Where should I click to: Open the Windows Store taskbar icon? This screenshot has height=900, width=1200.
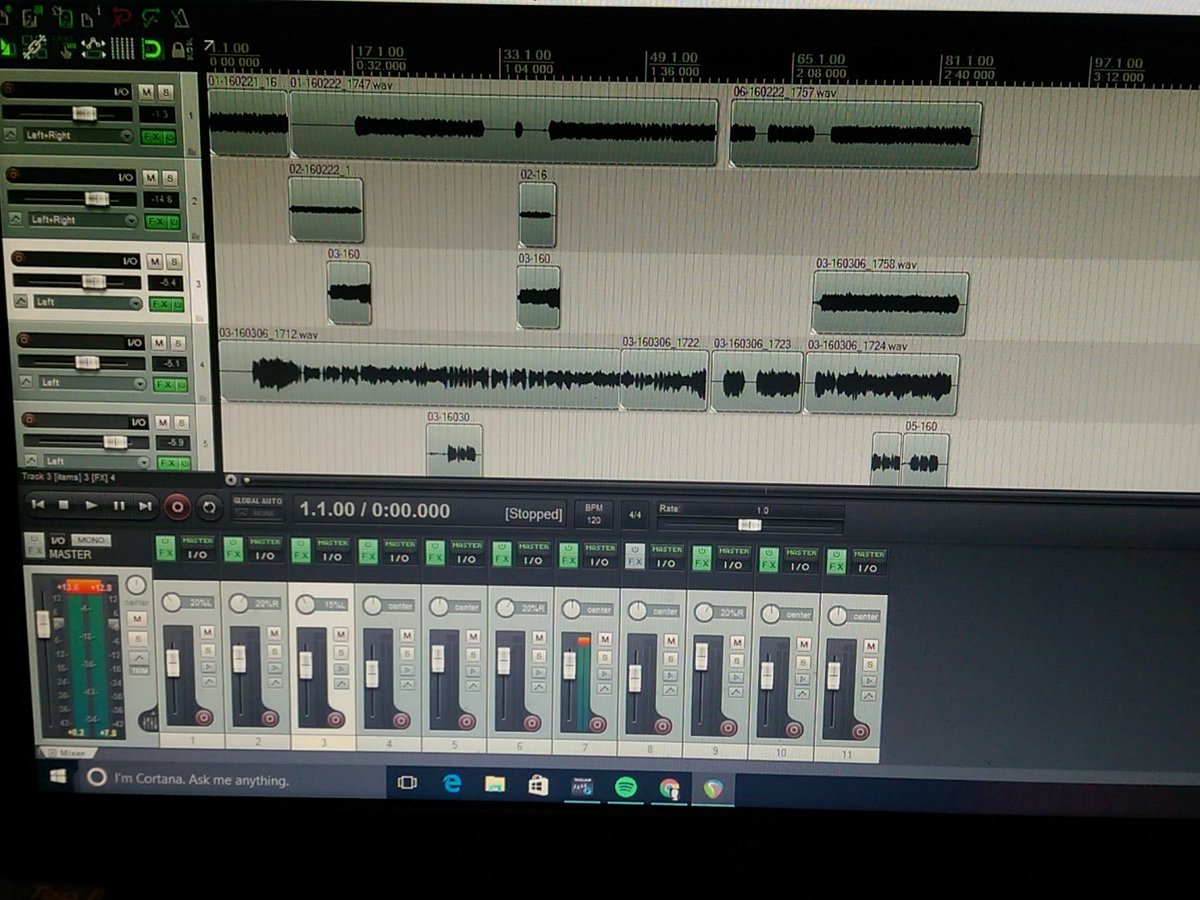click(x=538, y=786)
